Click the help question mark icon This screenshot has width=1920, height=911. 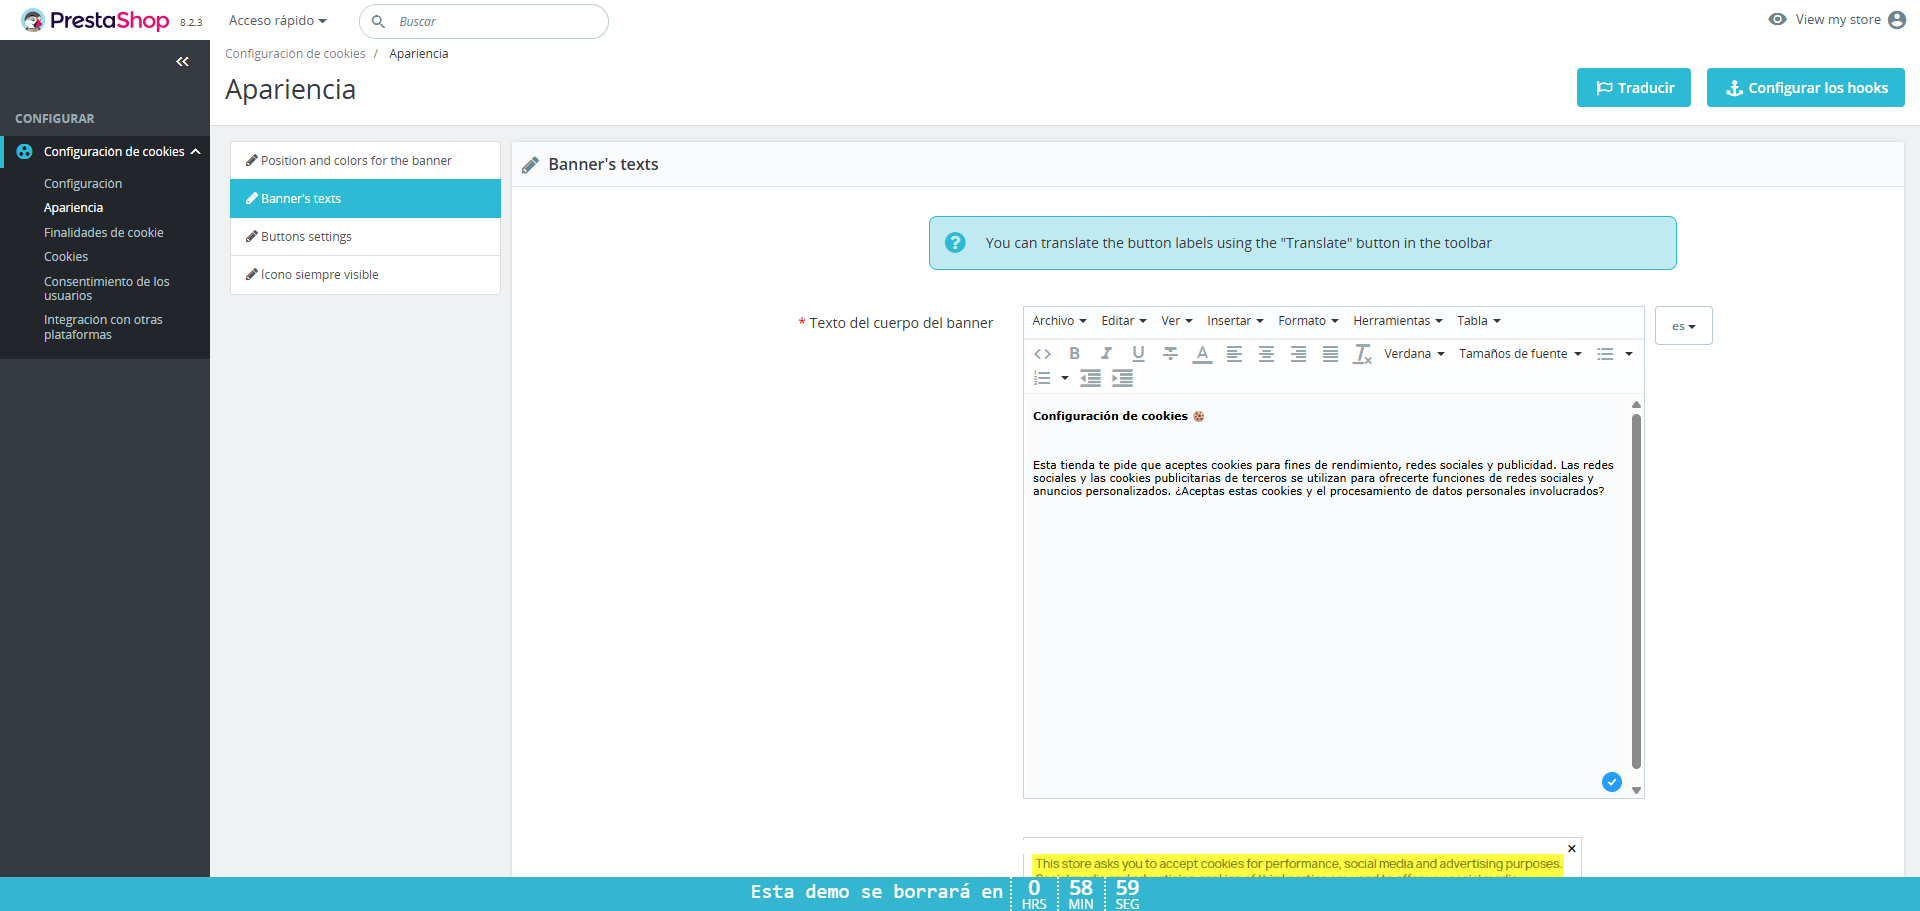(955, 243)
